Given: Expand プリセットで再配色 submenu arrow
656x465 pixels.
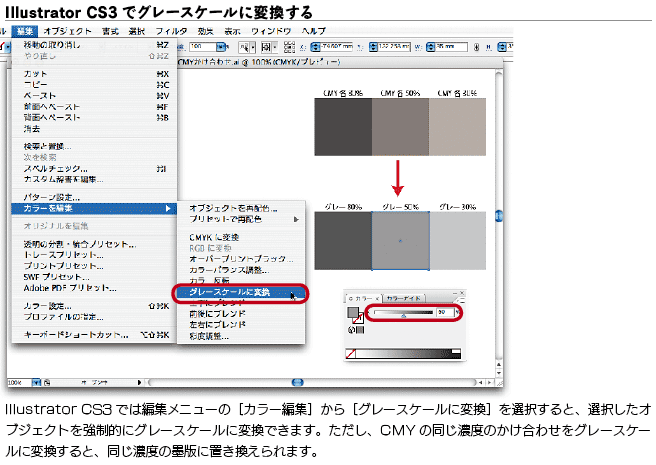Looking at the screenshot, I should [296, 219].
